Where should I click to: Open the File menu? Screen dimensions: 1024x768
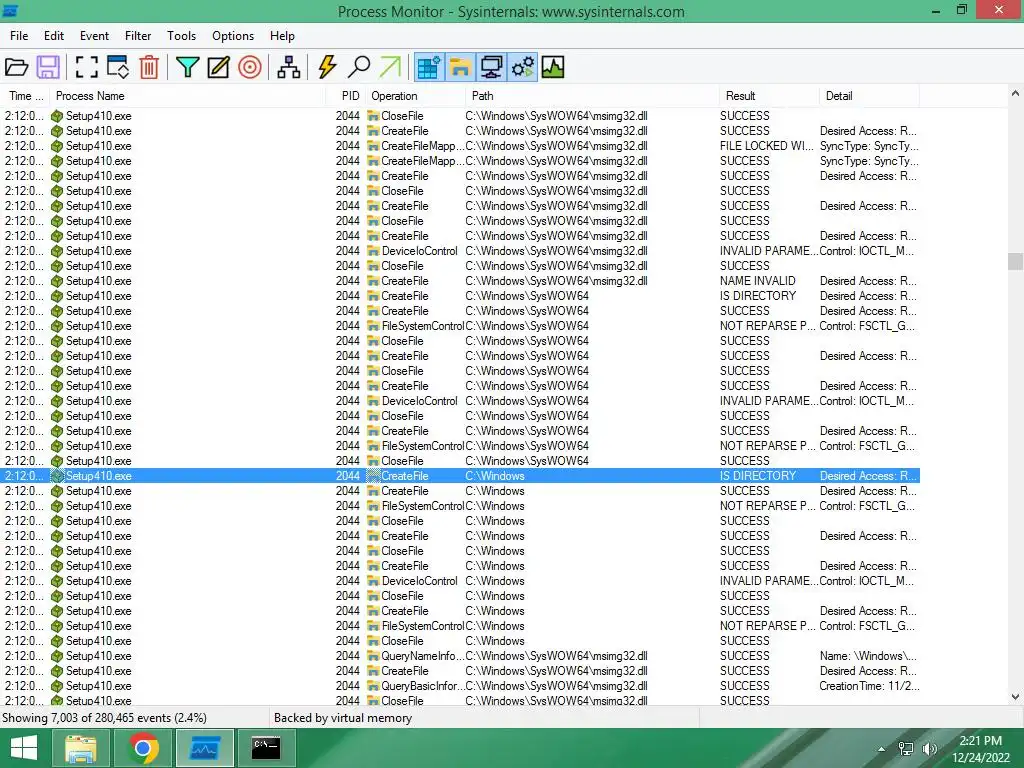[x=19, y=36]
